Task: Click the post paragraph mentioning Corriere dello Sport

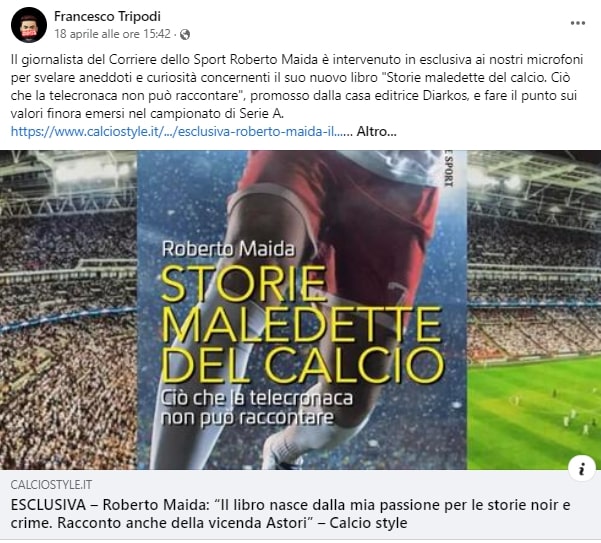Action: coord(297,87)
